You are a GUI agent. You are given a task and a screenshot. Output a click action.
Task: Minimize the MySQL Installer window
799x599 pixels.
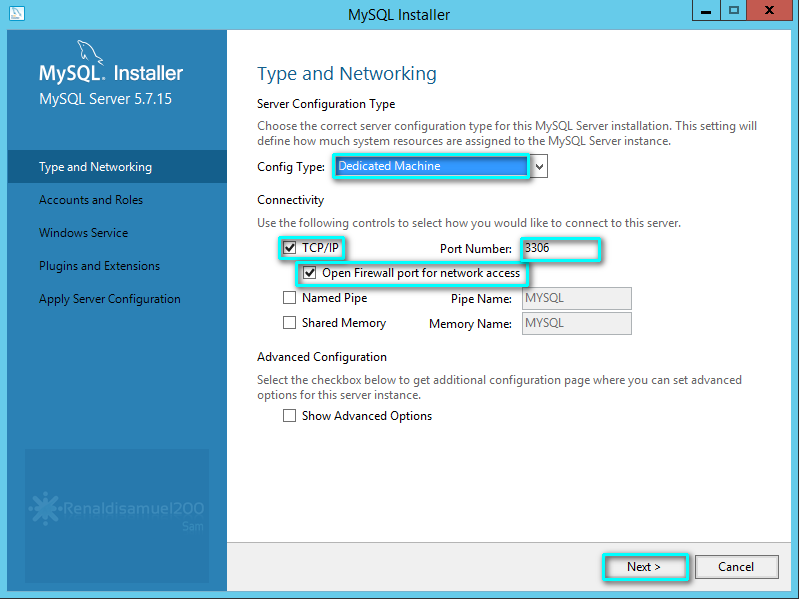[706, 11]
